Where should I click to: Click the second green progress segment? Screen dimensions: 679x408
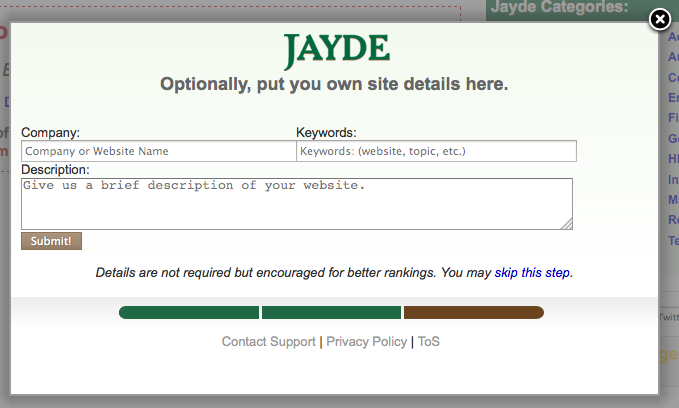331,312
